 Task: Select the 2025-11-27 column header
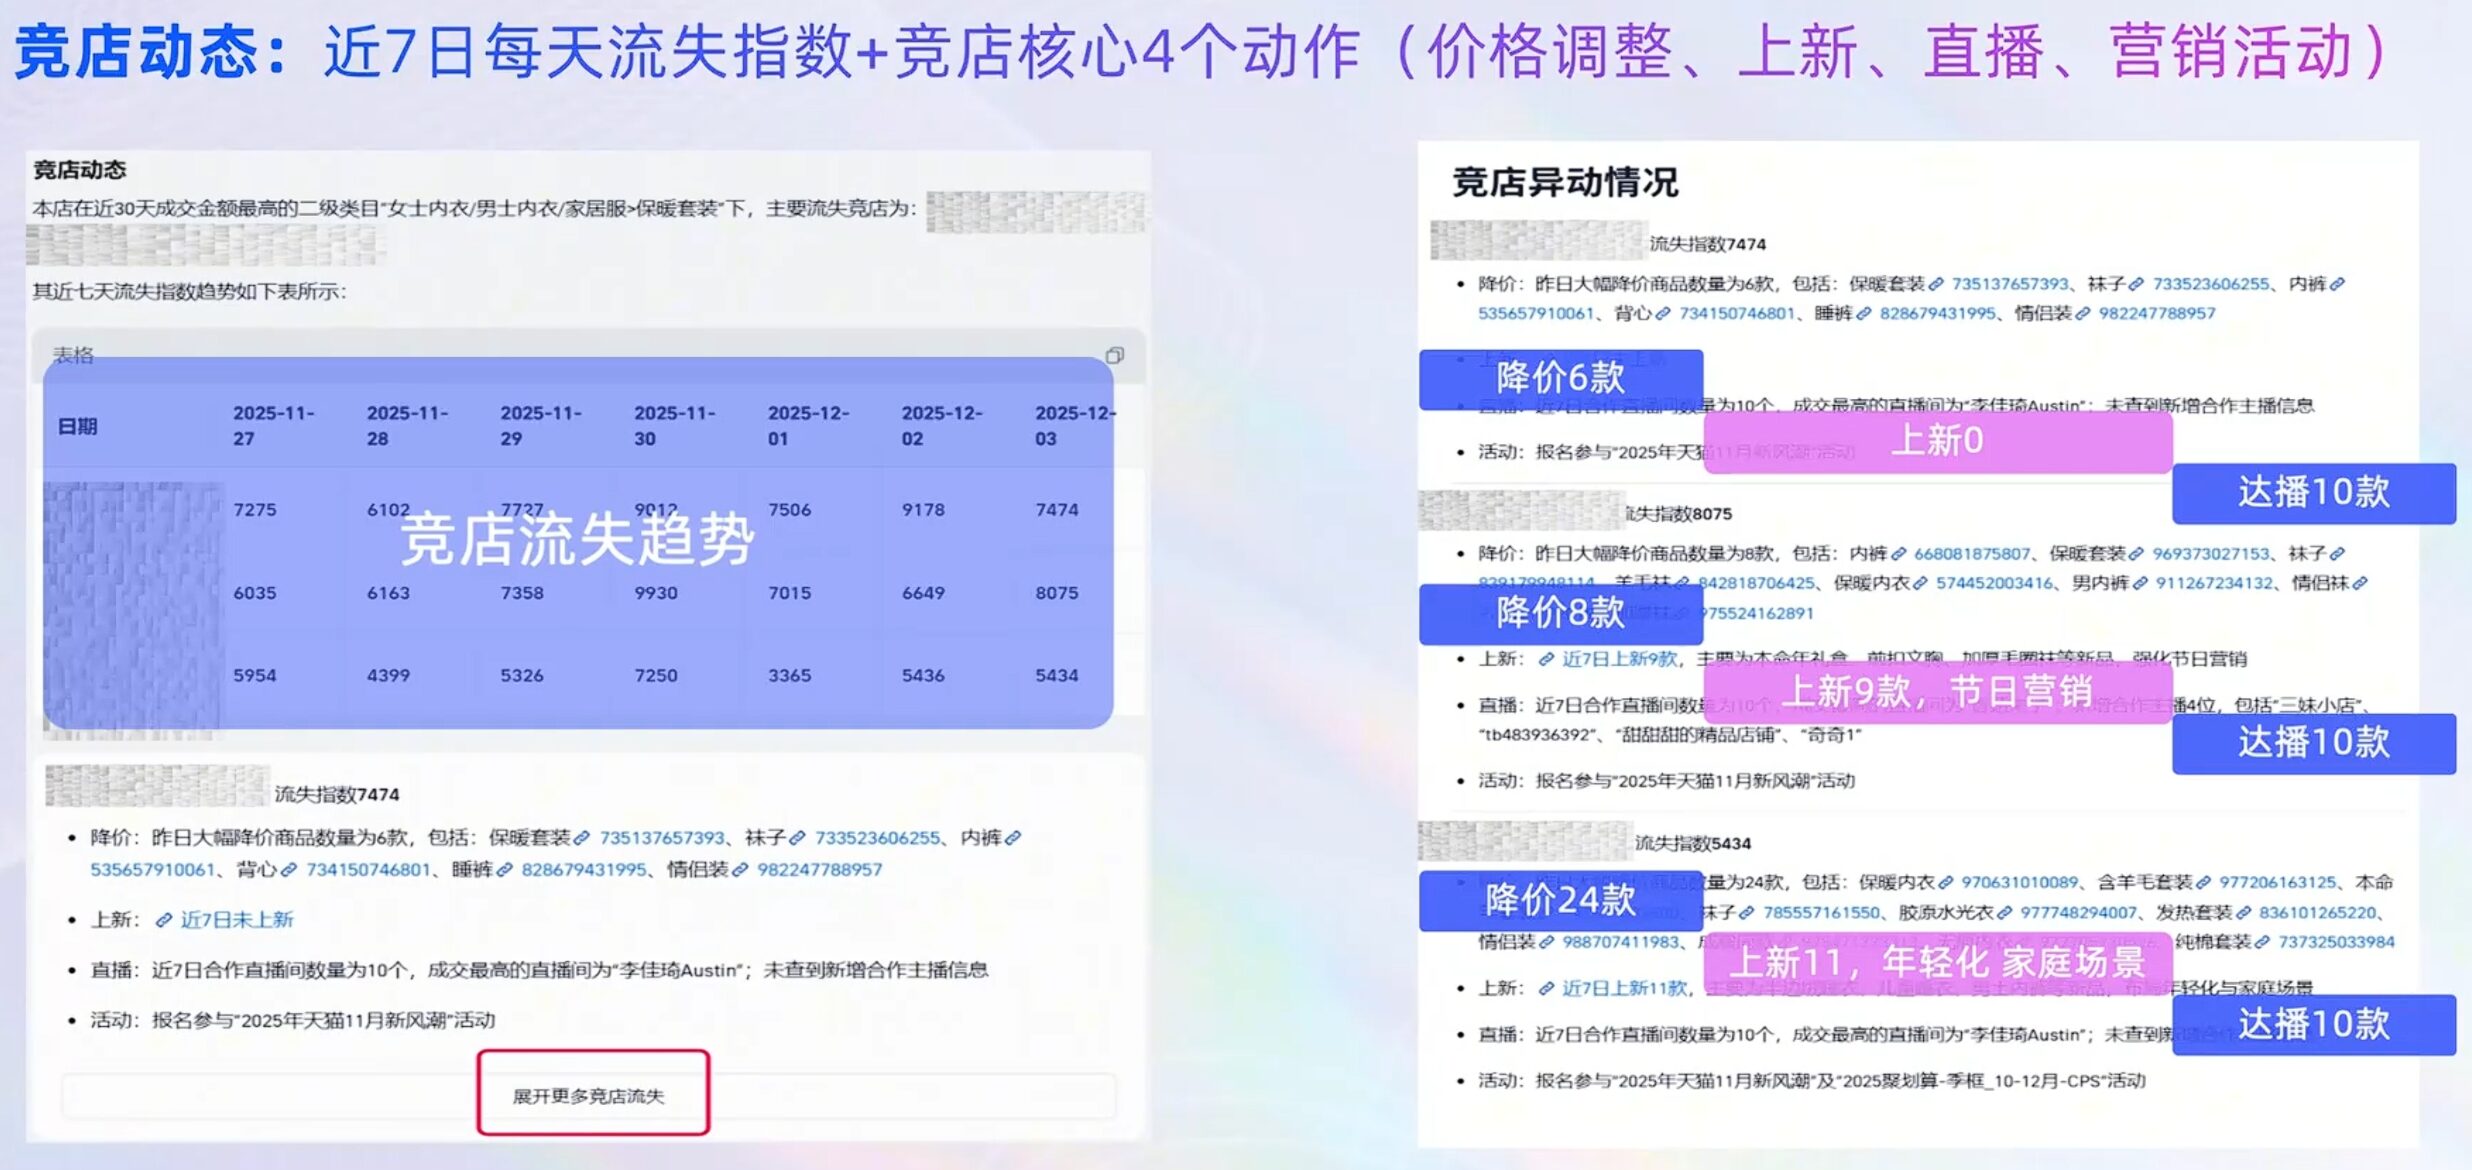(x=274, y=426)
